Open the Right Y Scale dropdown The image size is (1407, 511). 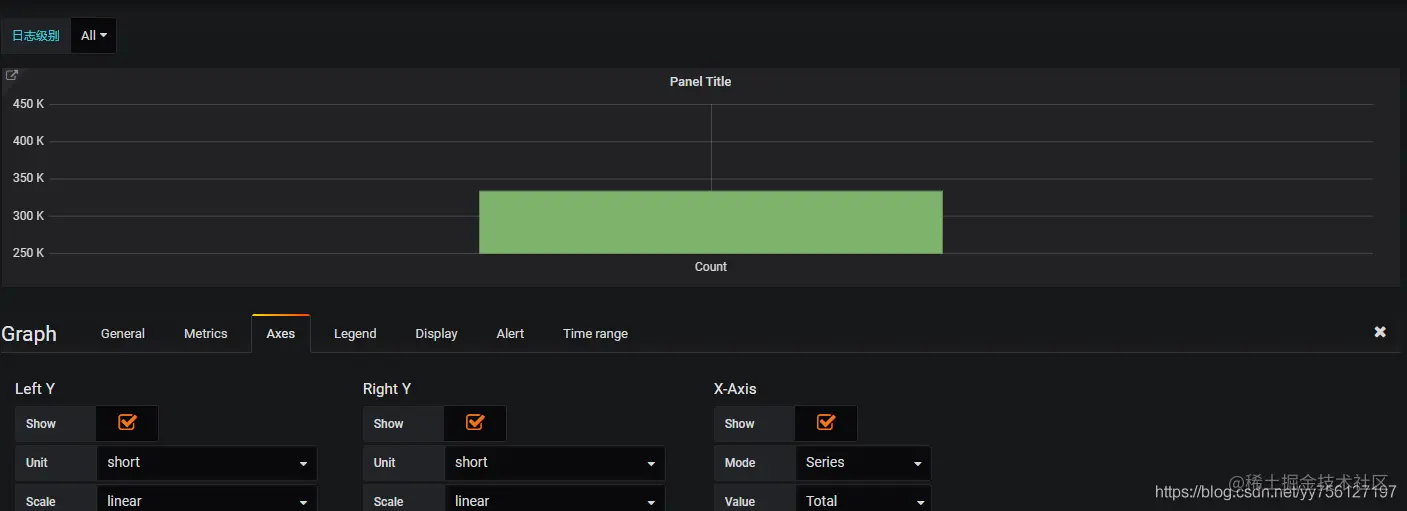pyautogui.click(x=554, y=499)
